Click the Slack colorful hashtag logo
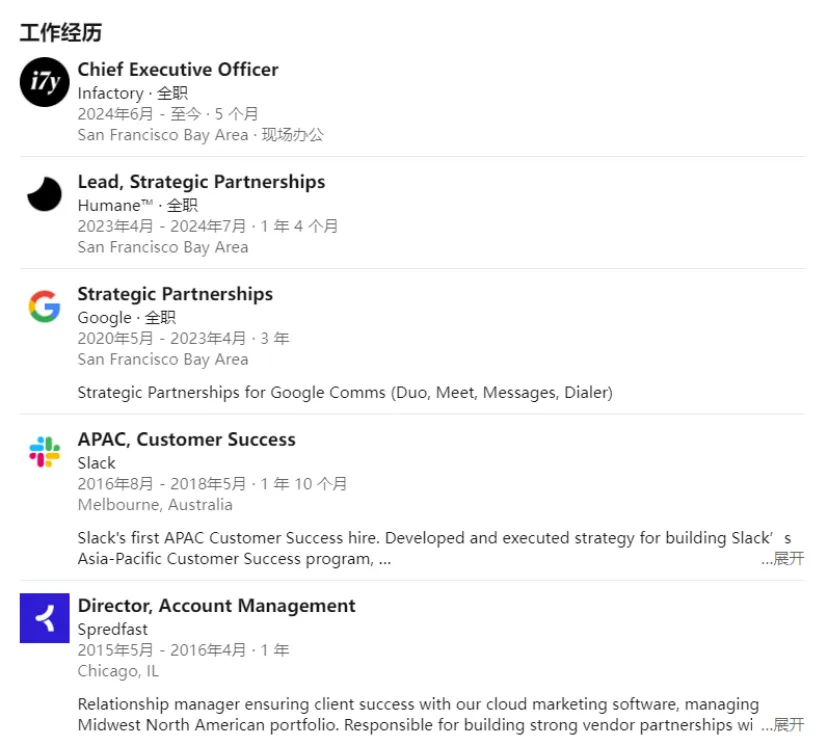The image size is (828, 746). 44,451
